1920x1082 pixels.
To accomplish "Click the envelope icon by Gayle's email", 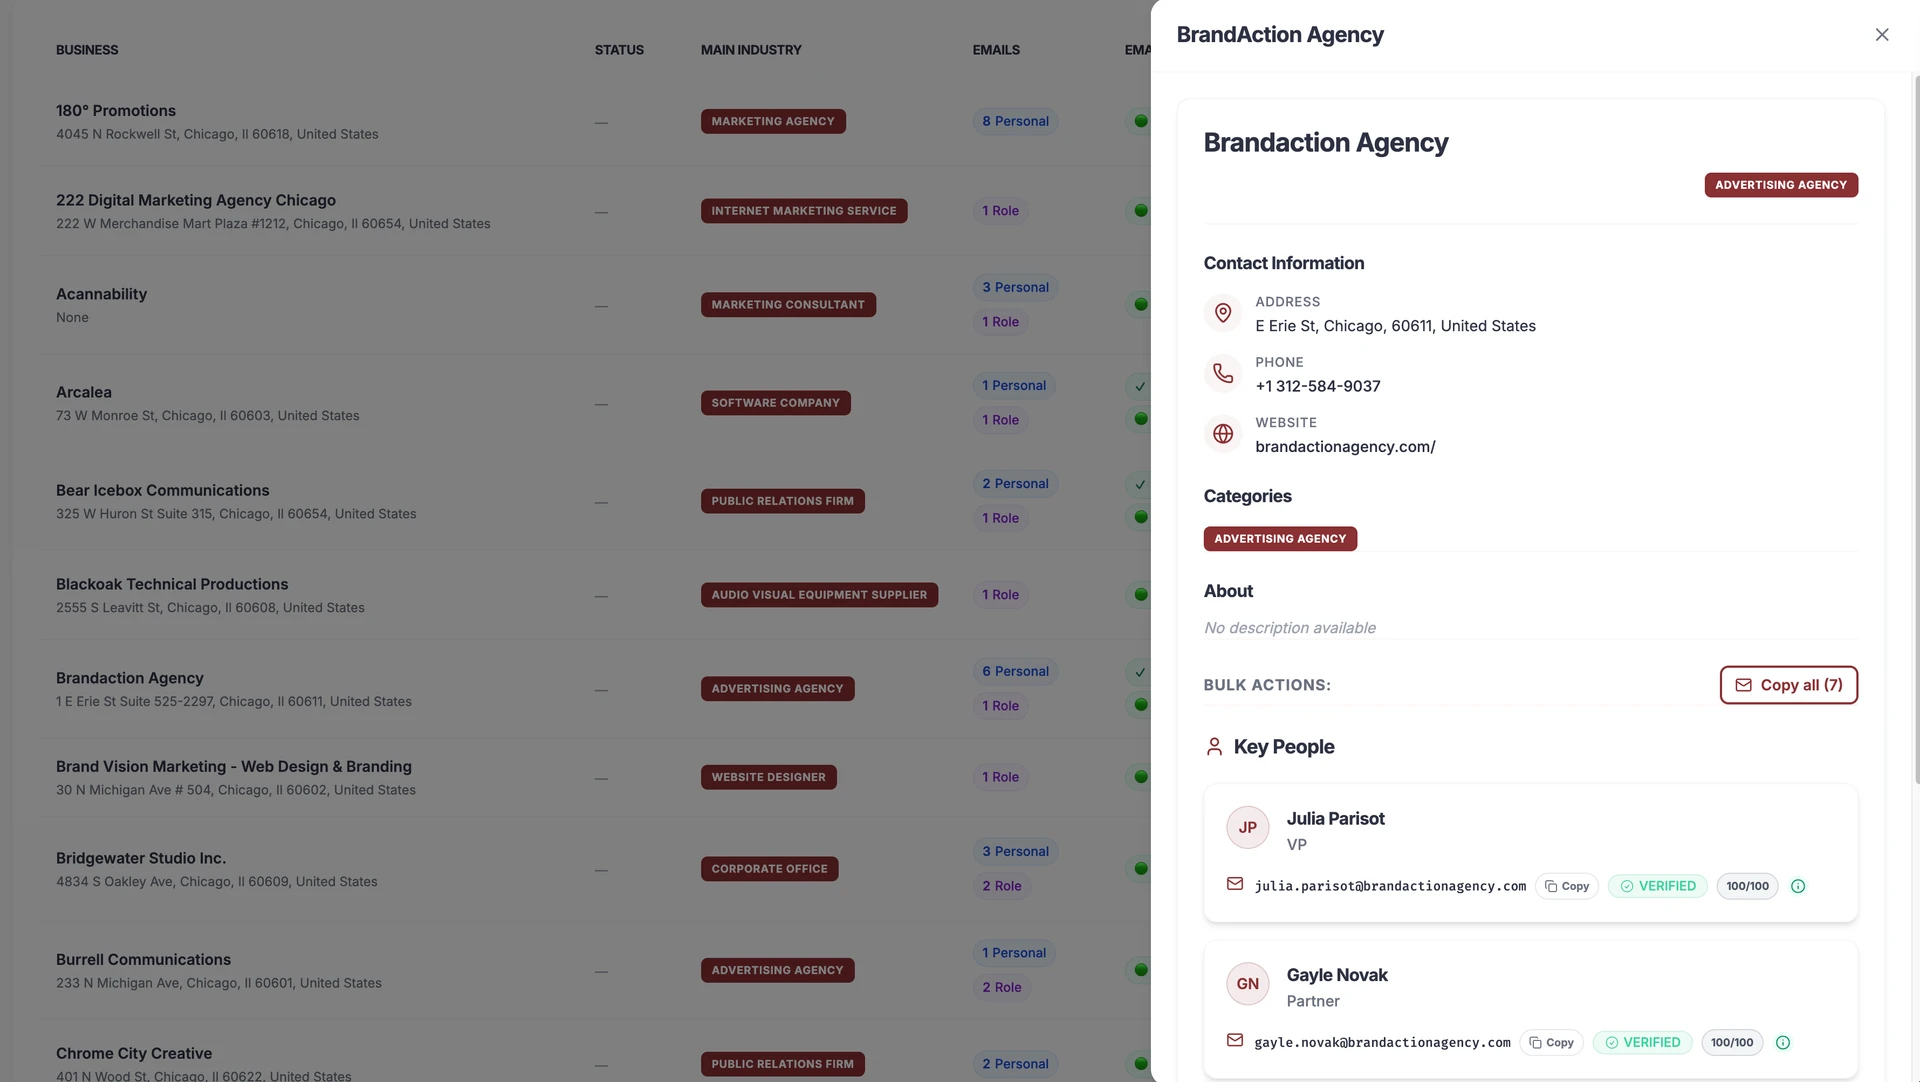I will pyautogui.click(x=1235, y=1041).
